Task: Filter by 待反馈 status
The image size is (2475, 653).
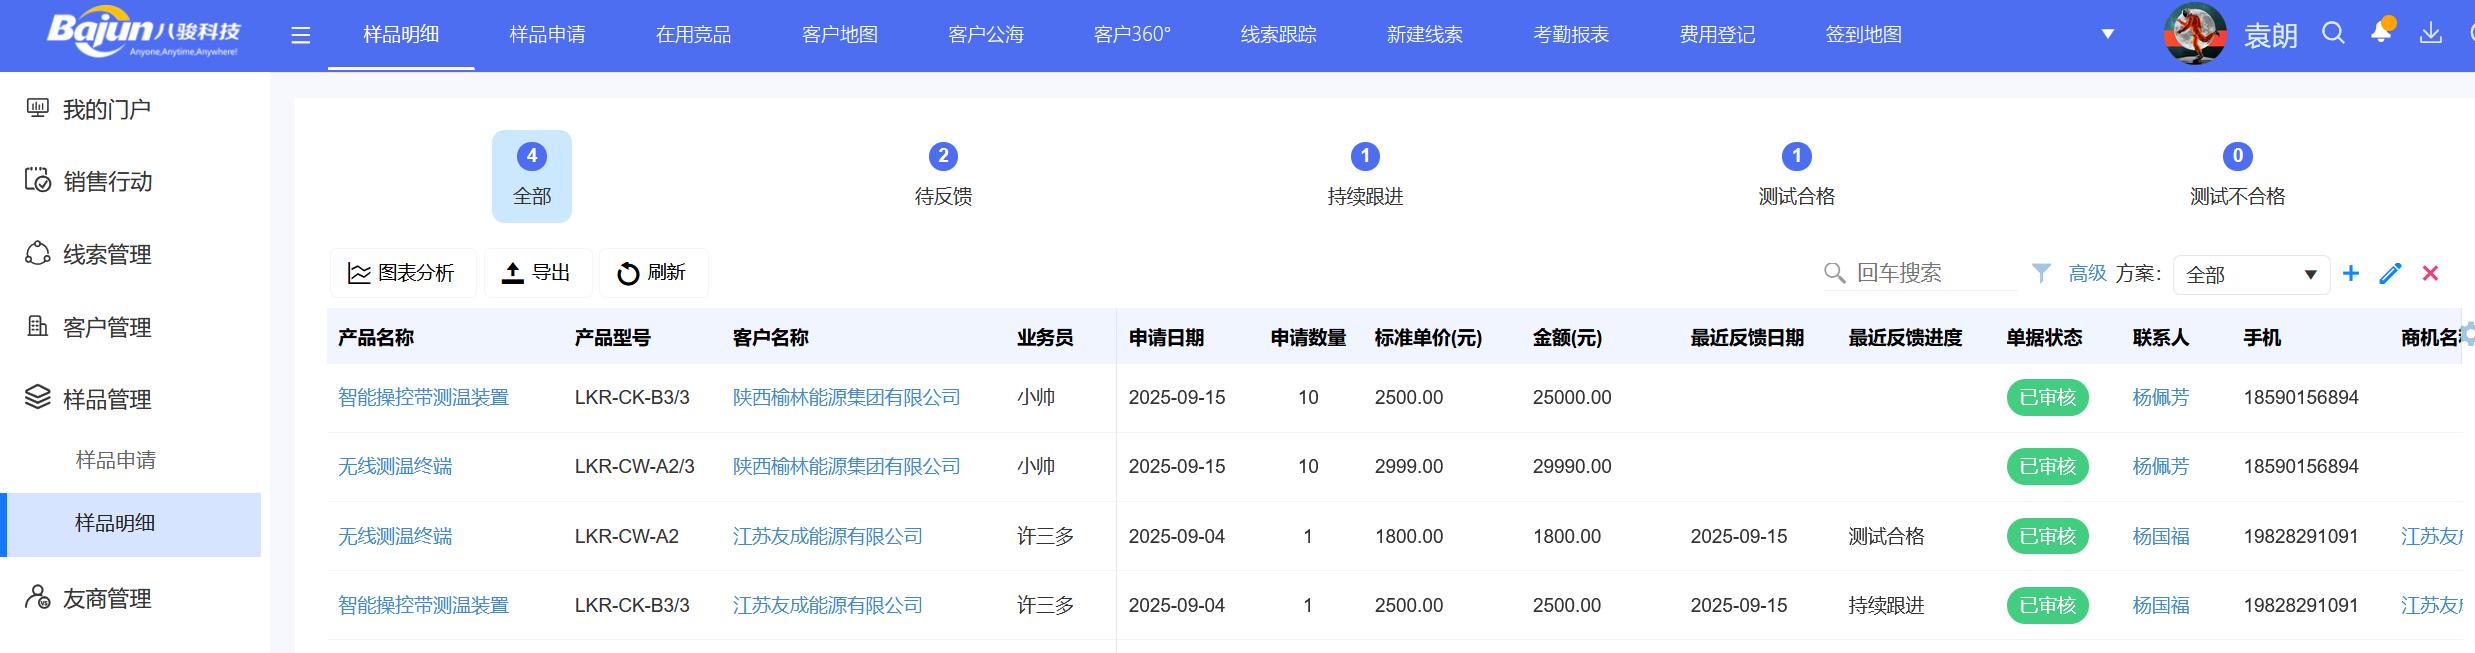Action: (x=943, y=175)
